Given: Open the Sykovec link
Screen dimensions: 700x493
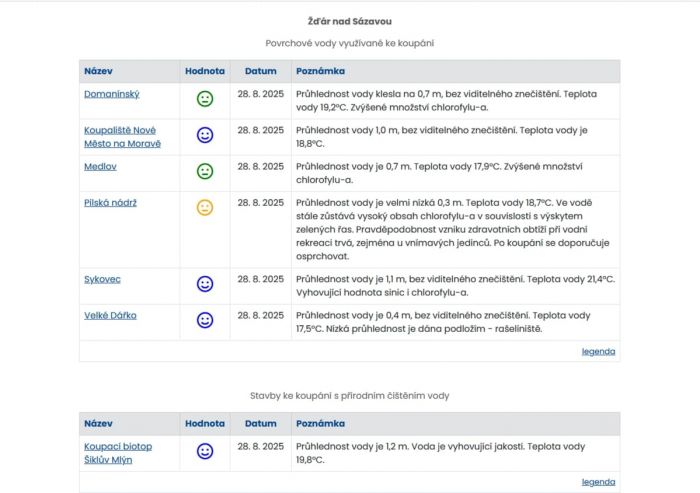Looking at the screenshot, I should coord(103,279).
